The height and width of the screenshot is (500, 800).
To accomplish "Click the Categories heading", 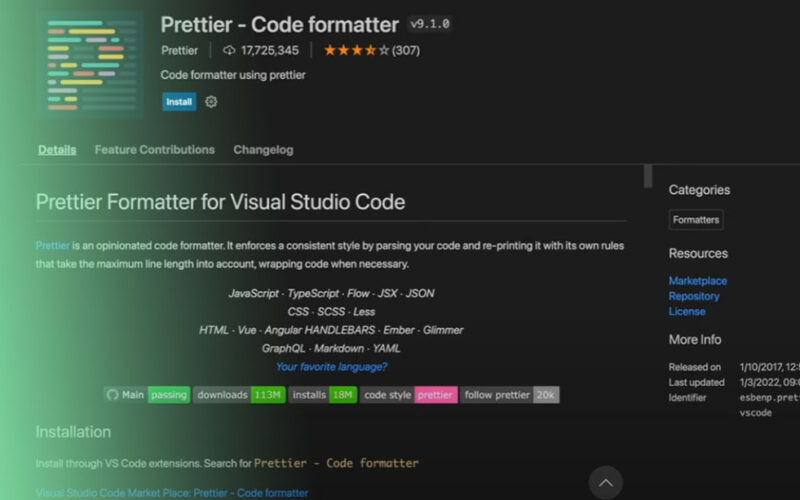I will [699, 190].
